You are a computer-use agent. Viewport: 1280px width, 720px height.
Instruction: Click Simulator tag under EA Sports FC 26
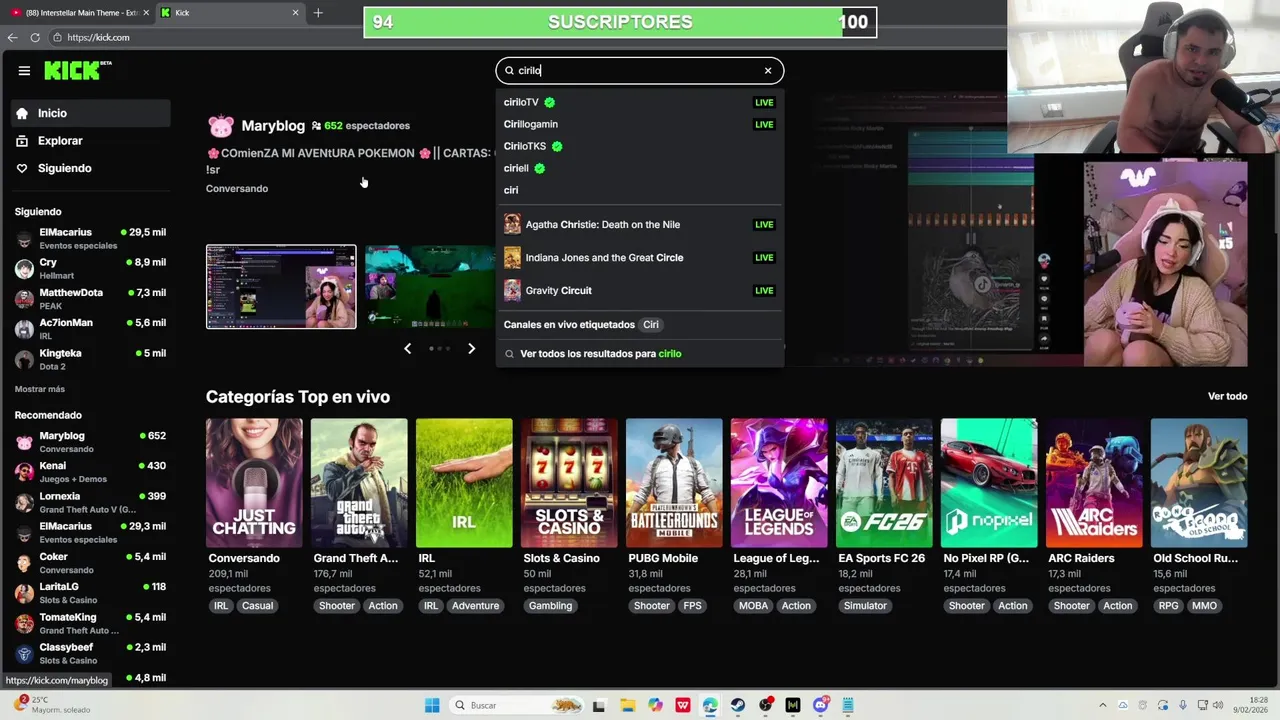click(865, 606)
